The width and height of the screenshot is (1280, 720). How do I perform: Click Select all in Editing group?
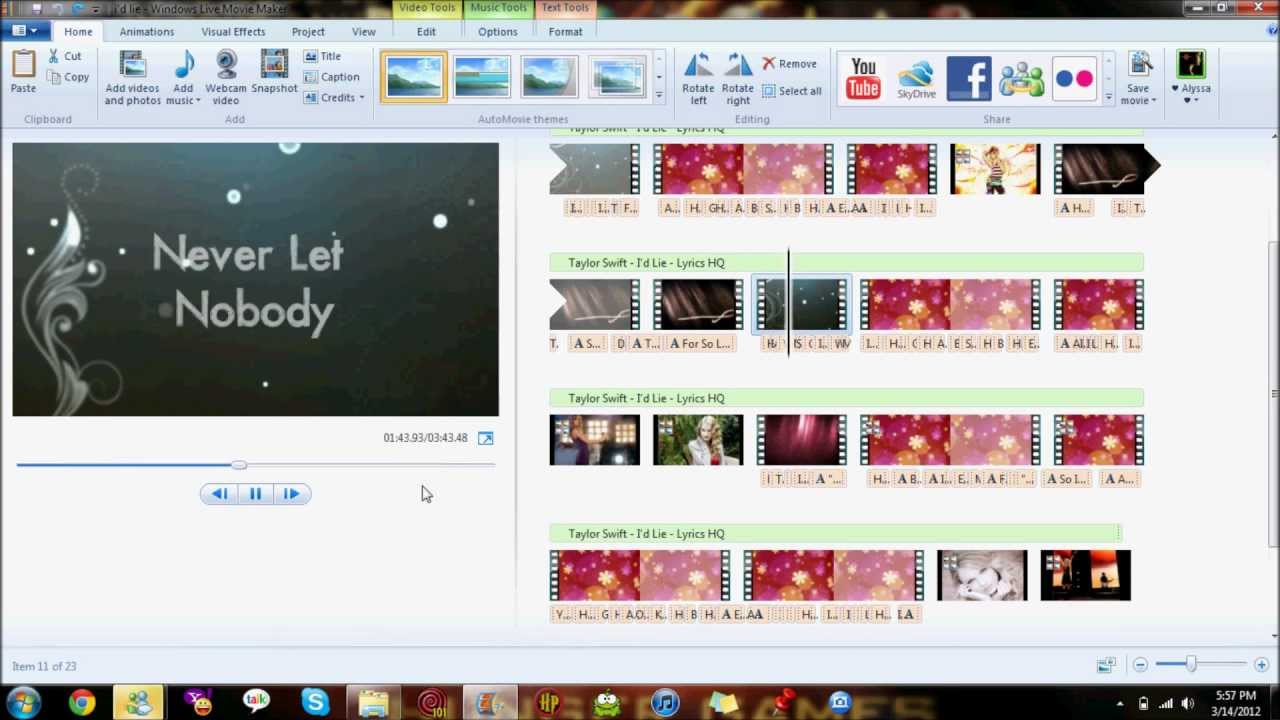click(x=791, y=91)
